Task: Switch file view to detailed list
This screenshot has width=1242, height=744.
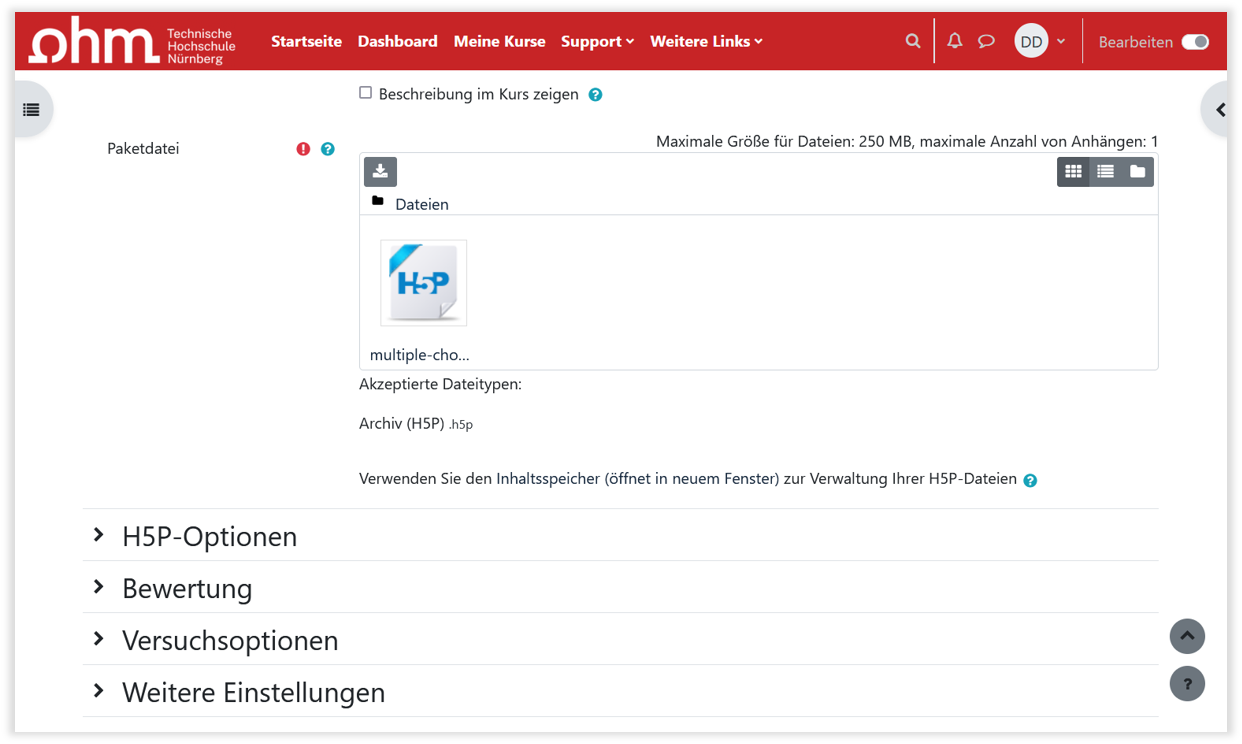Action: [1105, 172]
